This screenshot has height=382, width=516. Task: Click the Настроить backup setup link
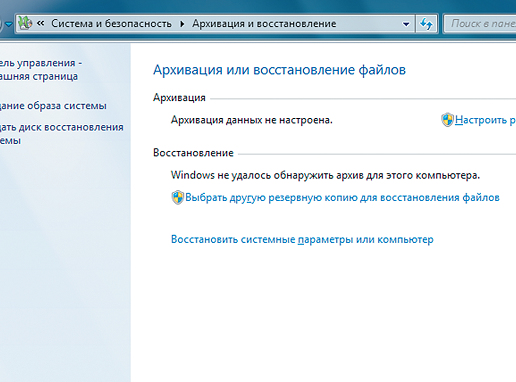(485, 120)
